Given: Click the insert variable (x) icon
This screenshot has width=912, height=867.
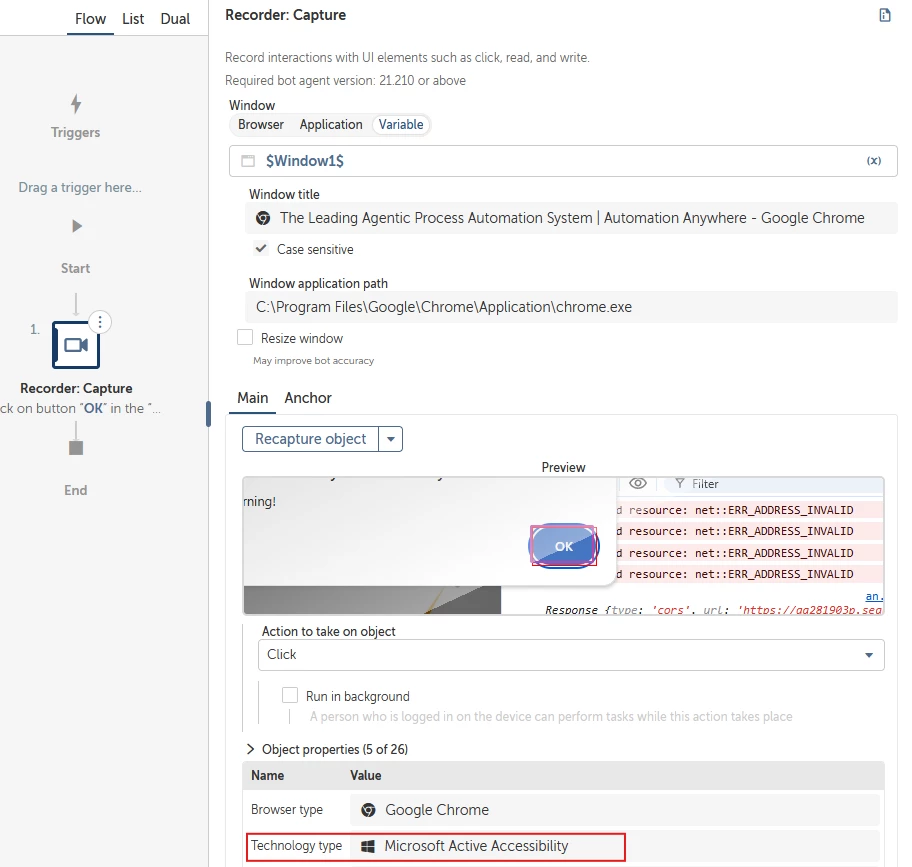Looking at the screenshot, I should click(874, 160).
